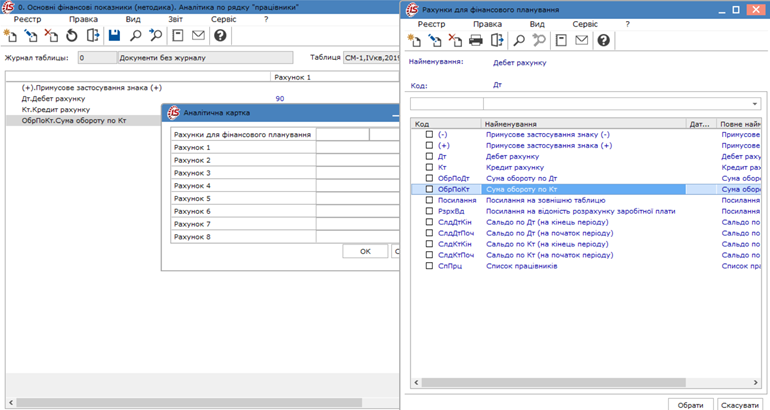Click the notes page icon in the left window toolbar

click(x=178, y=35)
